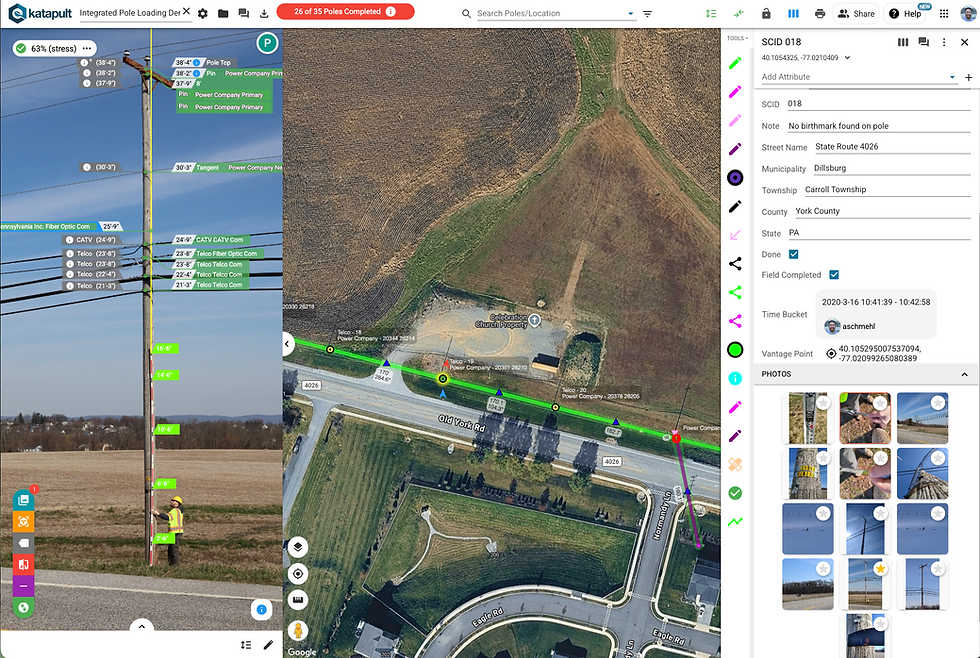Select the green circle node tool
Image resolution: width=980 pixels, height=658 pixels.
pos(735,350)
